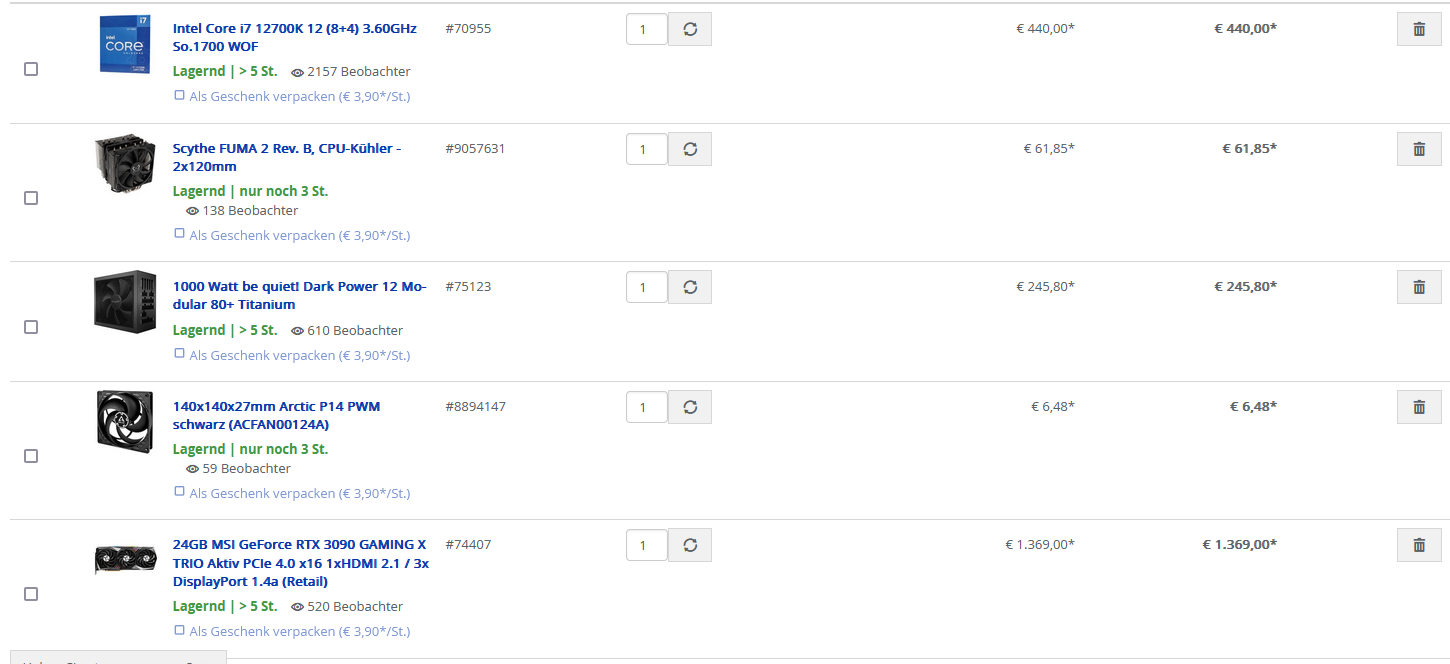Click trash icon for be quiet! Dark Power 12
Viewport: 1450px width, 664px height.
(x=1418, y=287)
